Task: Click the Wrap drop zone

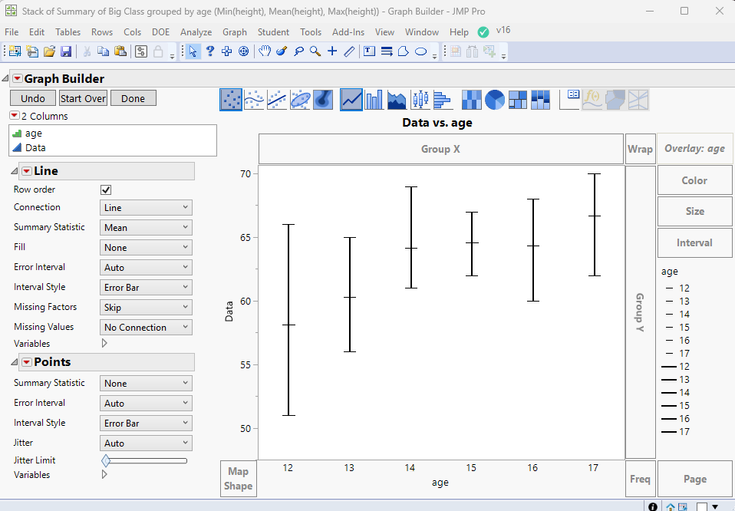Action: point(640,149)
